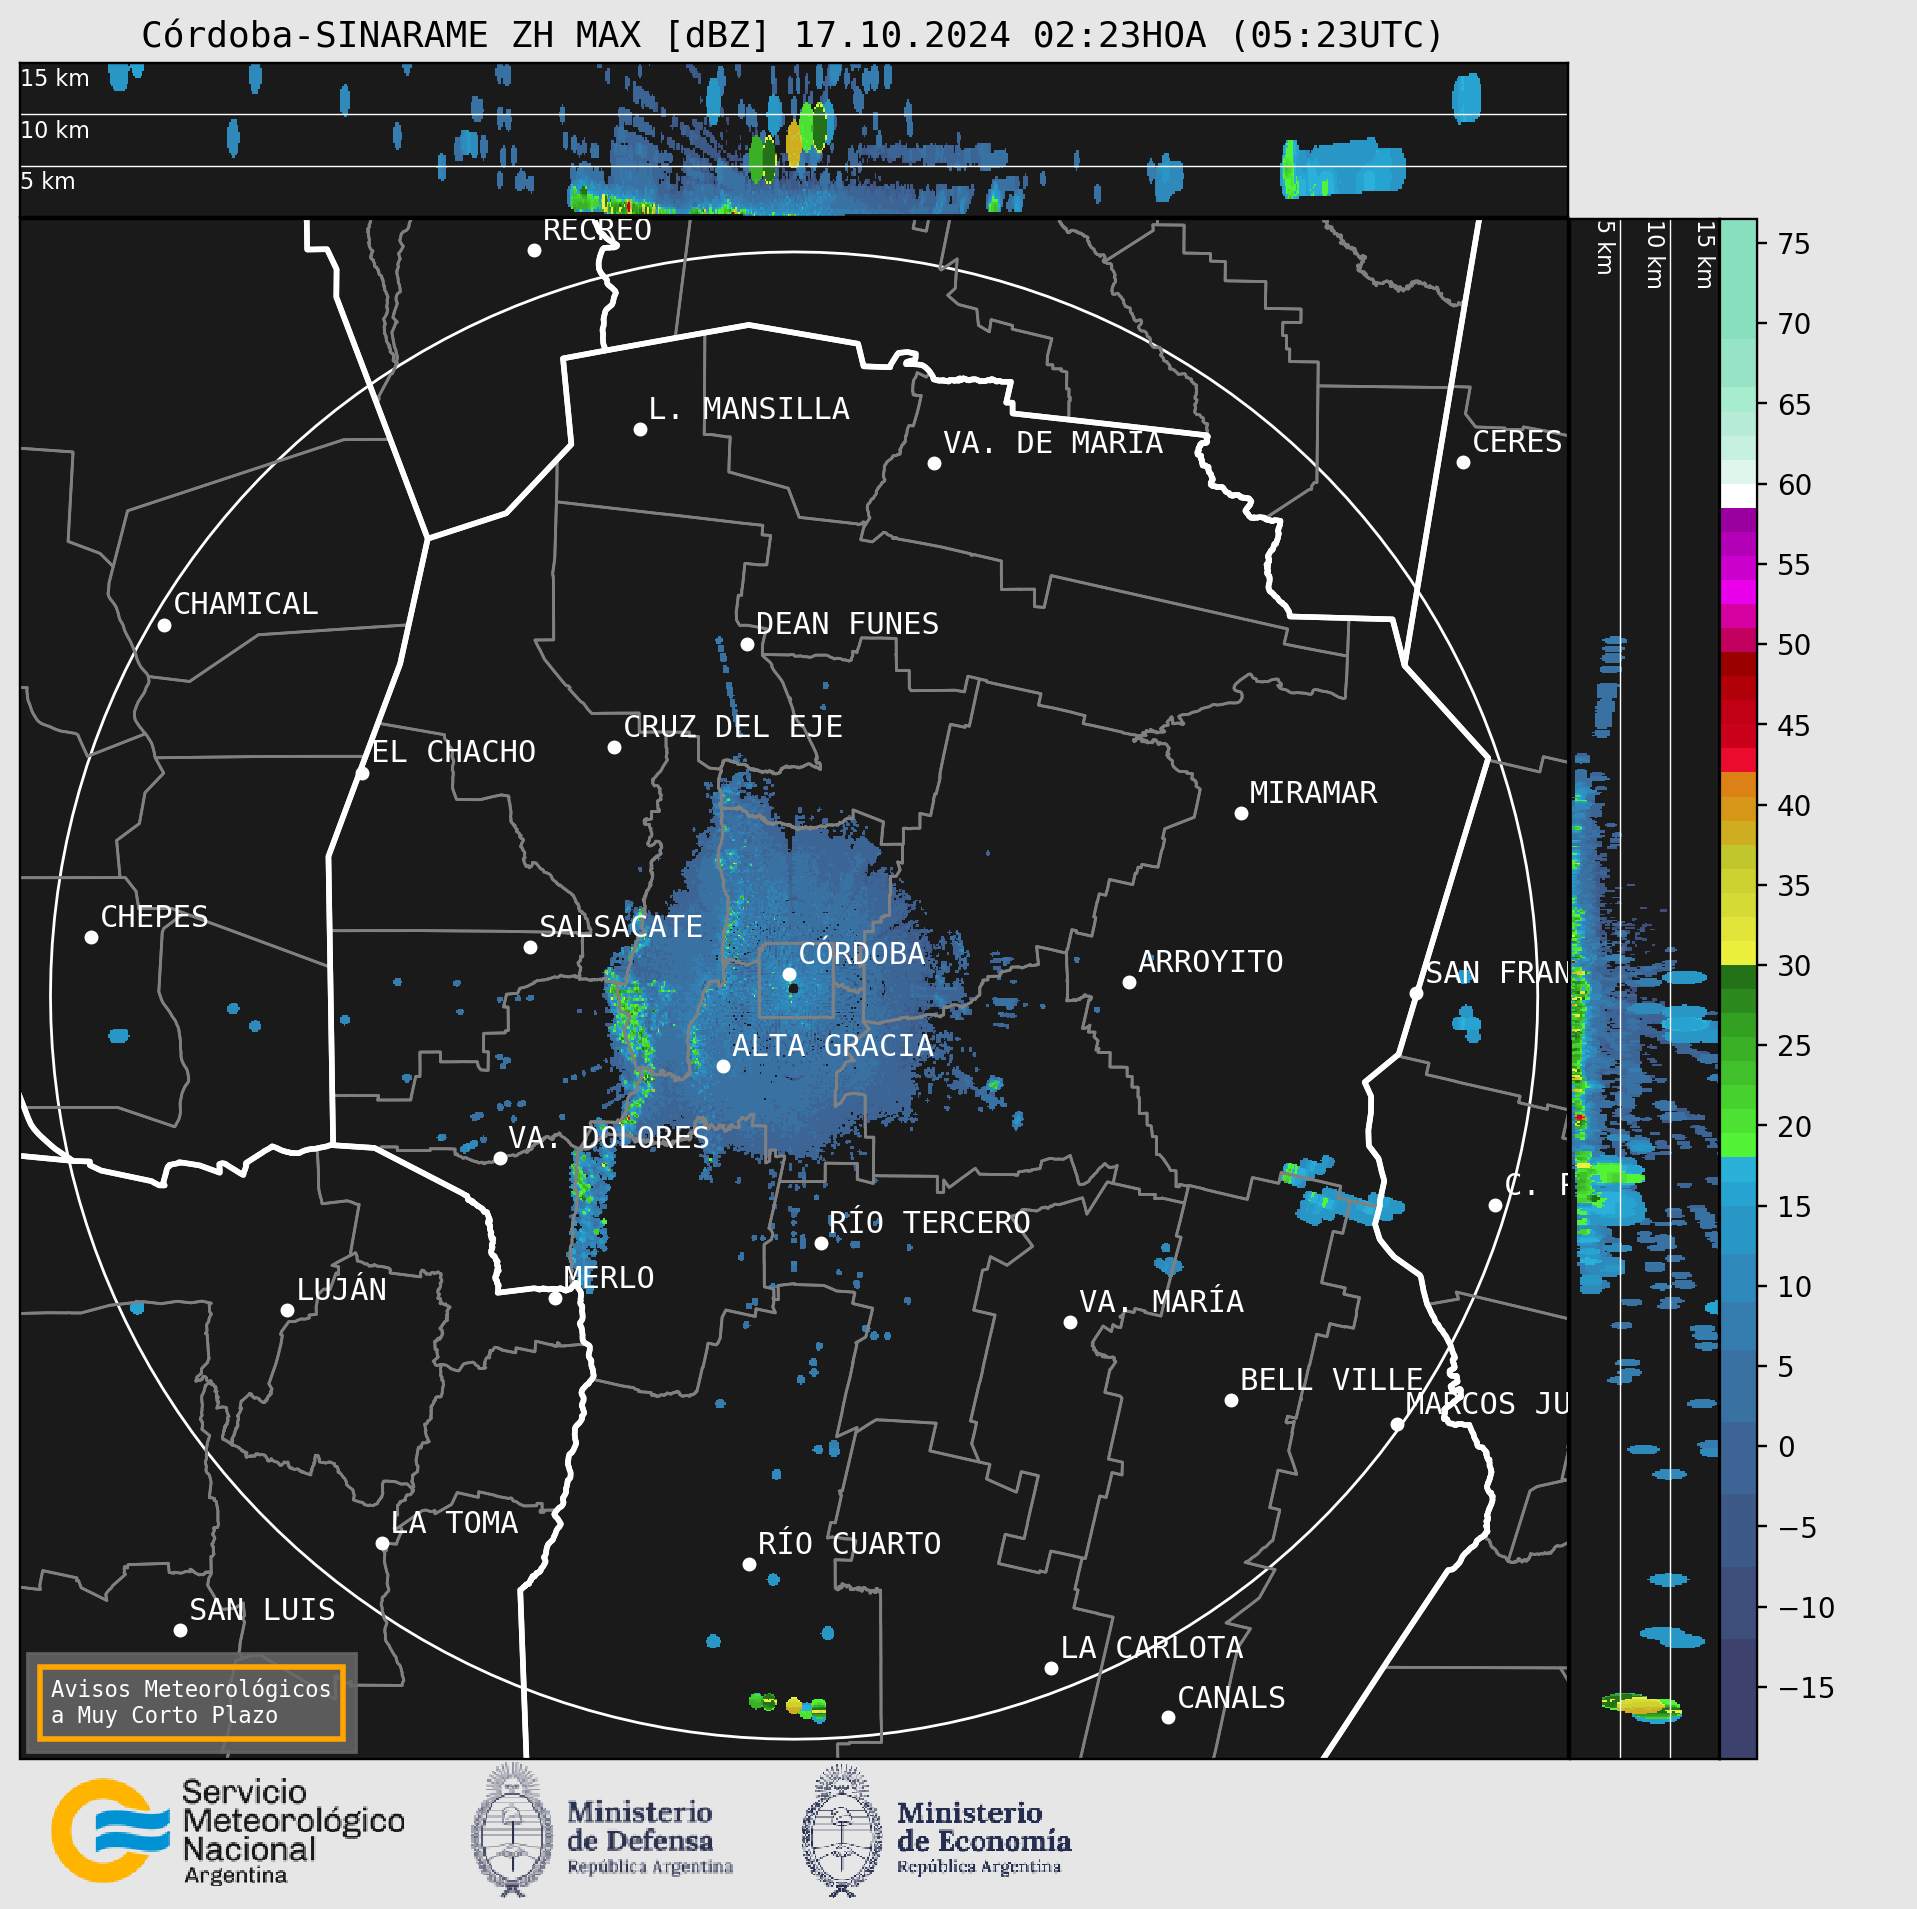Click the yellow echo core in top cross-section
Viewport: 1917px width, 1909px height.
point(794,143)
